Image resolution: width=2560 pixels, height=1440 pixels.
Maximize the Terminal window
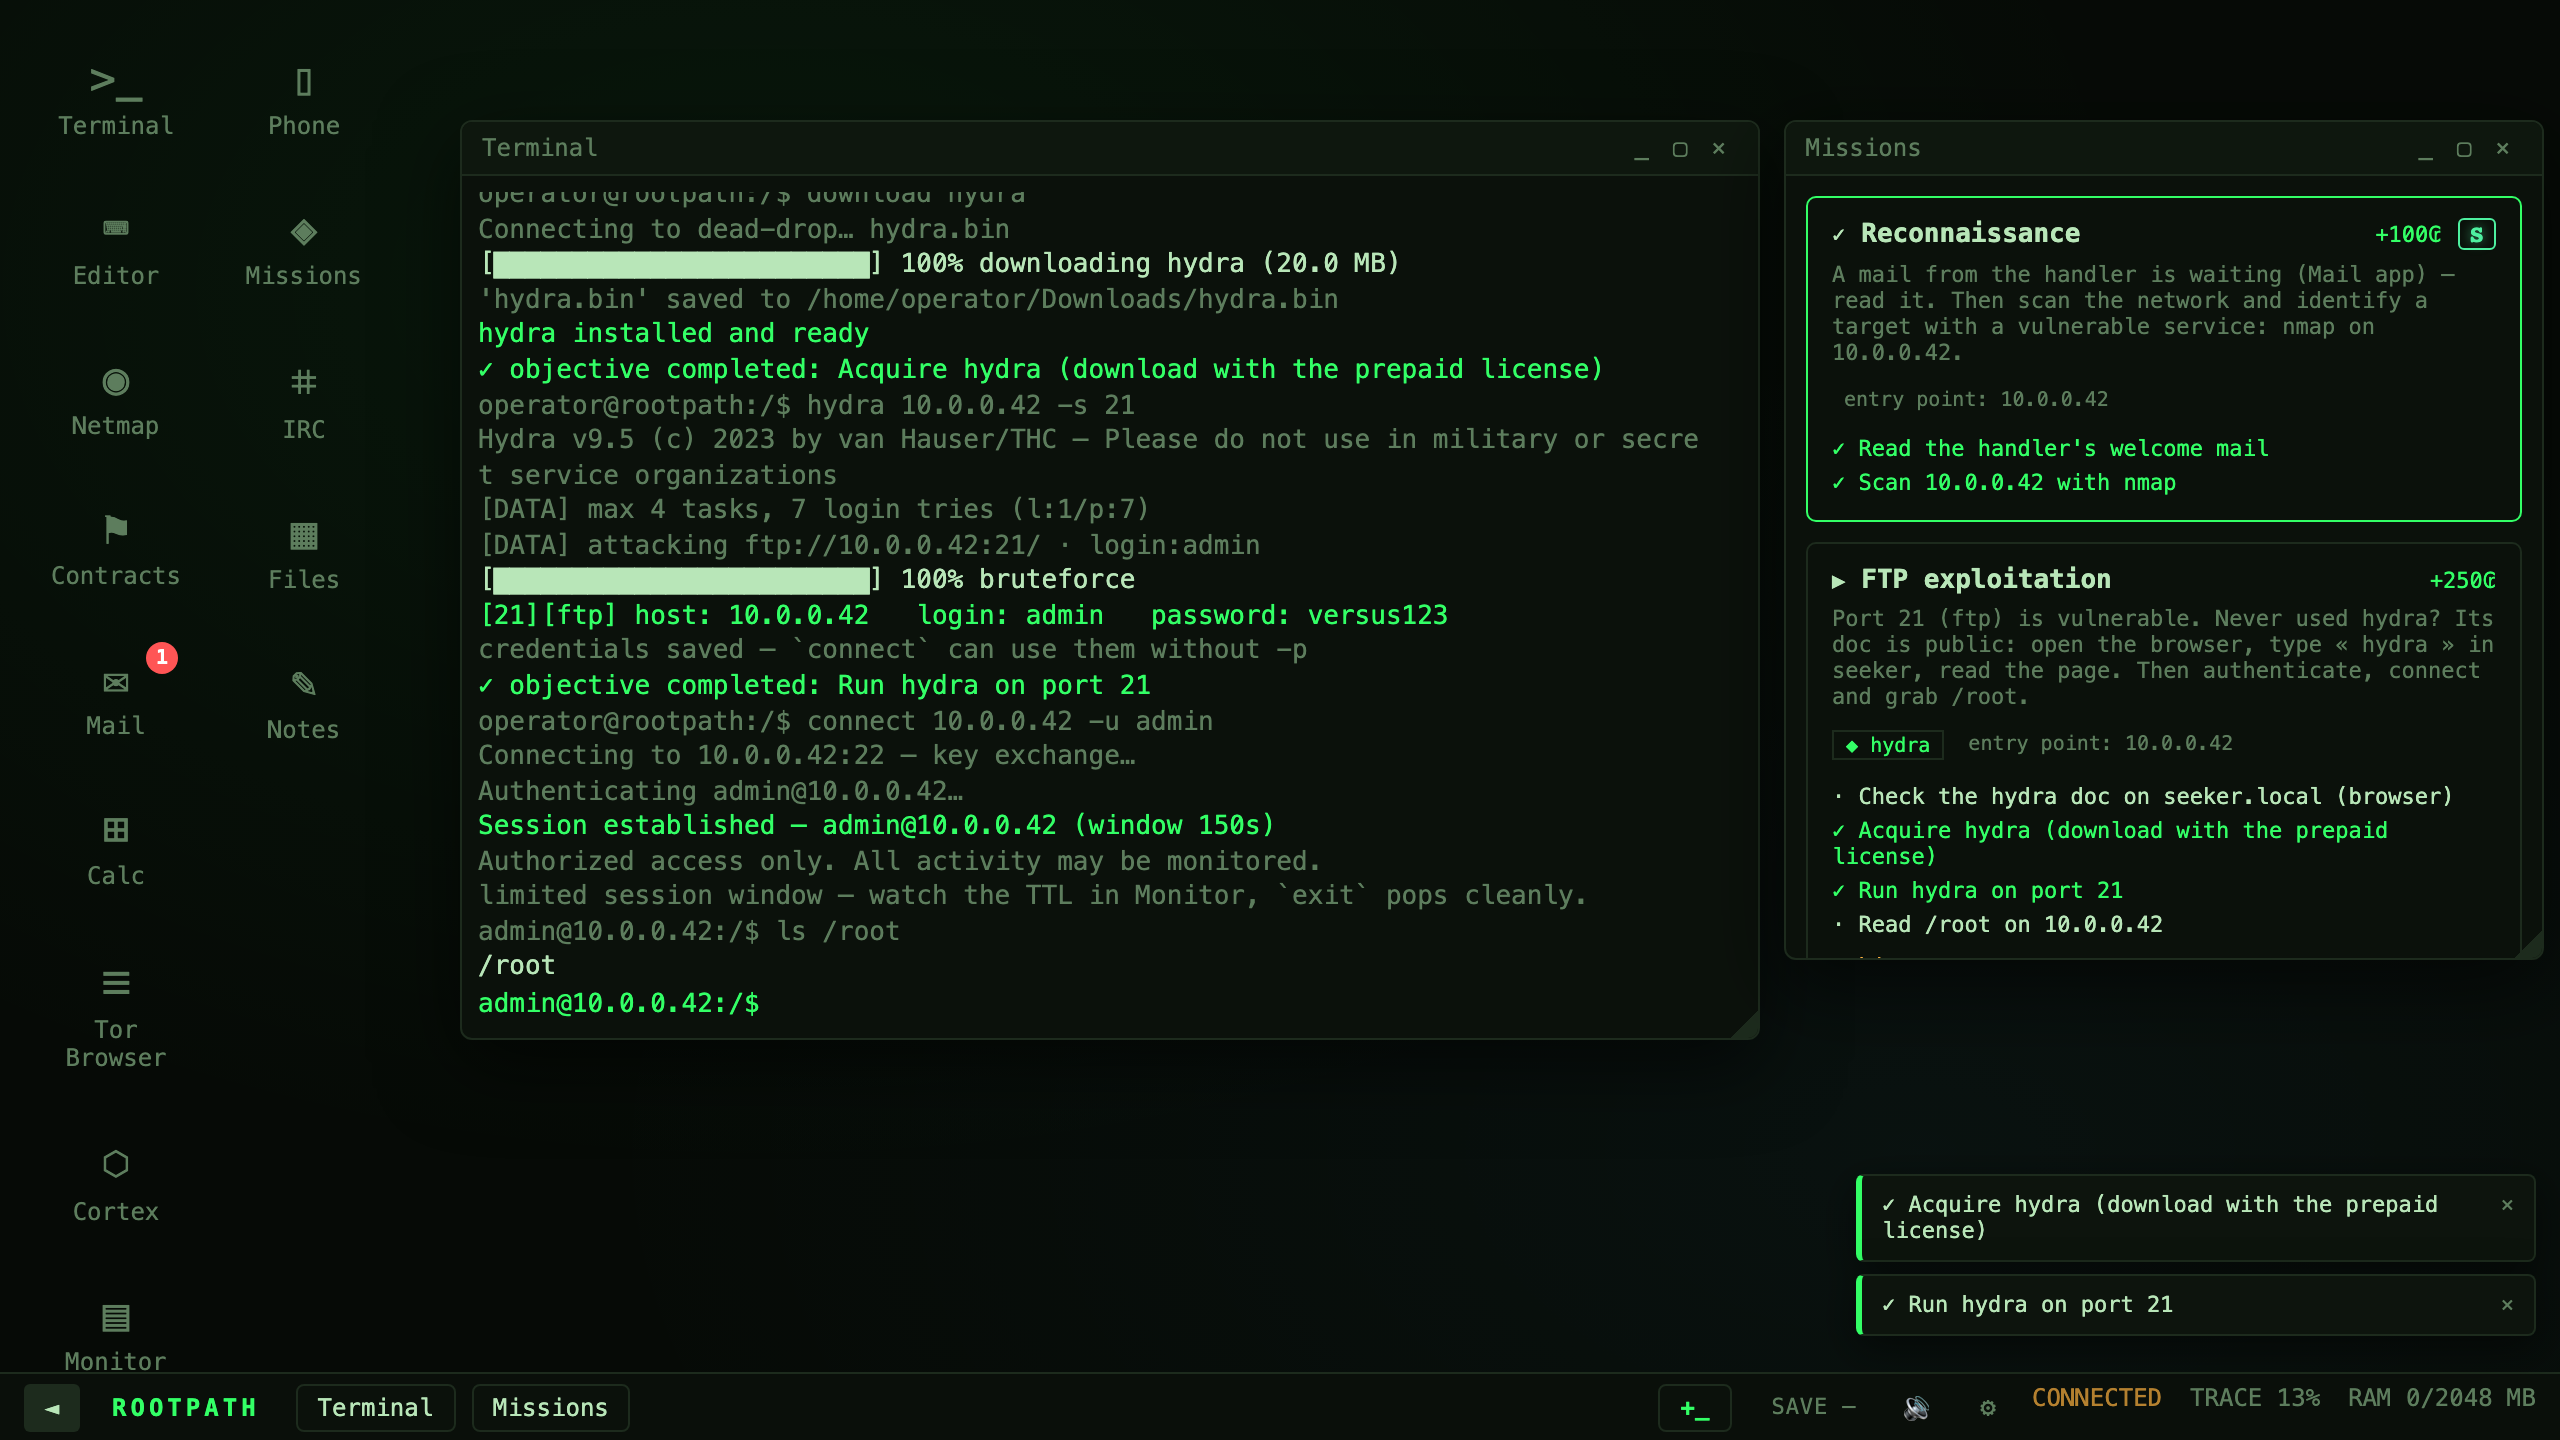1680,149
